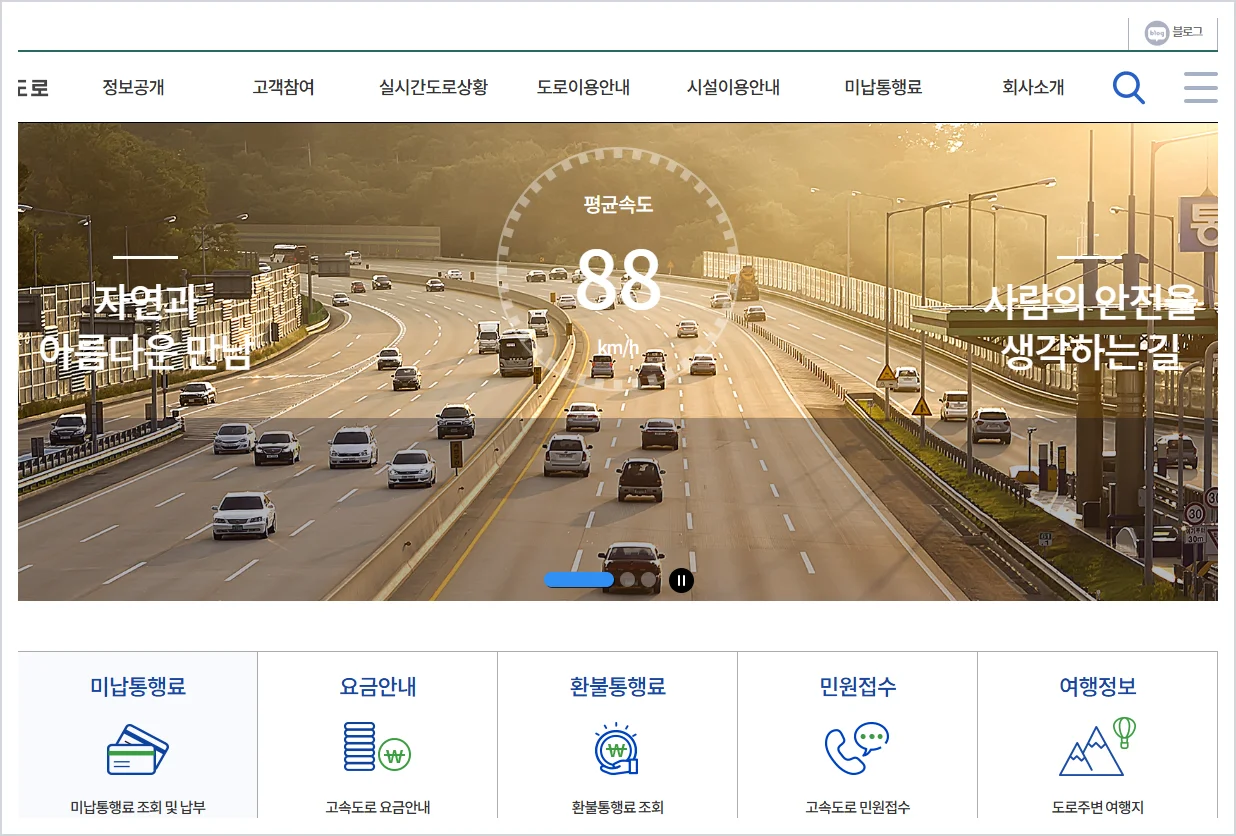Open the 시설이용안내 menu
1236x836 pixels.
click(x=733, y=87)
